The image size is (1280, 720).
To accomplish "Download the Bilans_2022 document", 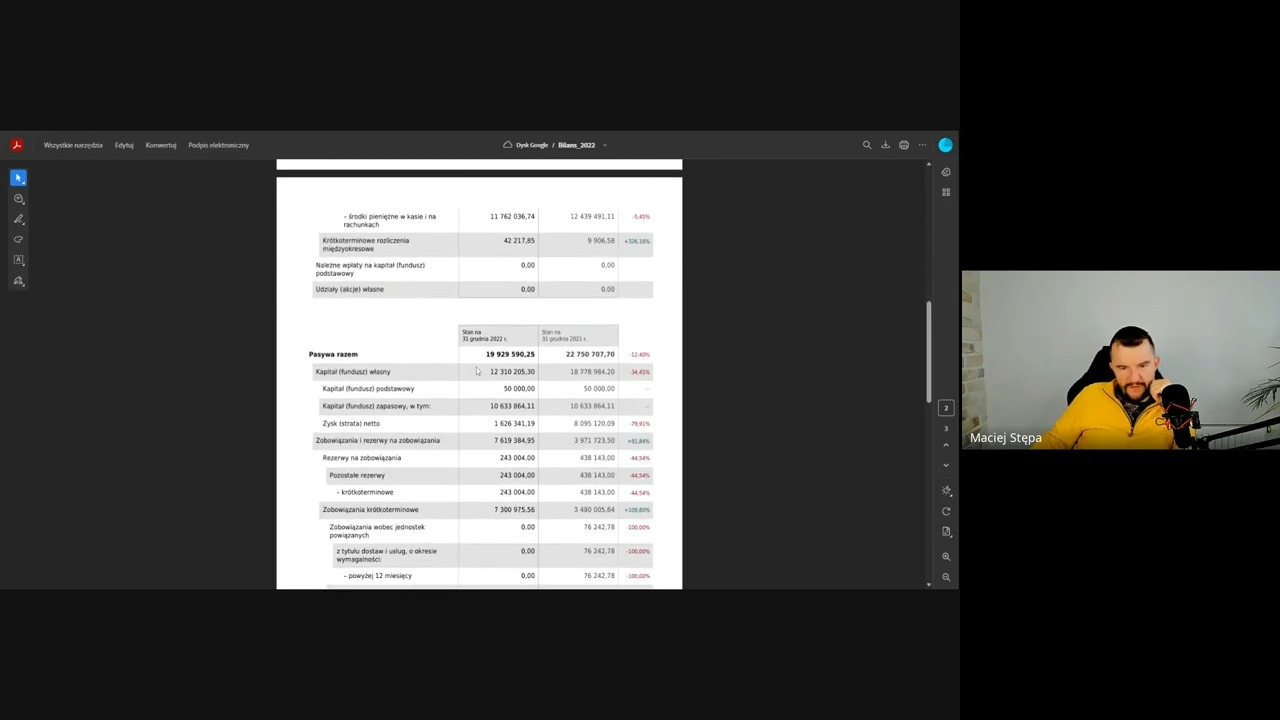I will (885, 145).
